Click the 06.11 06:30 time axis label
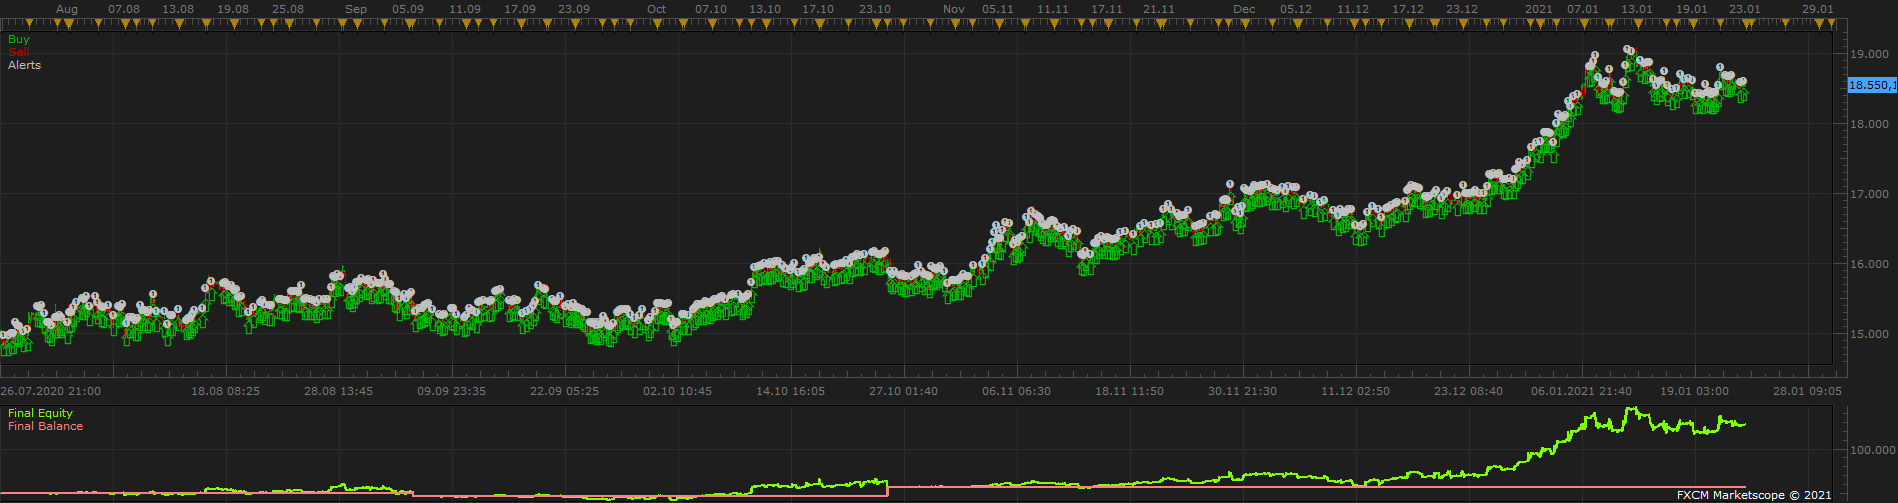Image resolution: width=1898 pixels, height=503 pixels. pos(1016,391)
